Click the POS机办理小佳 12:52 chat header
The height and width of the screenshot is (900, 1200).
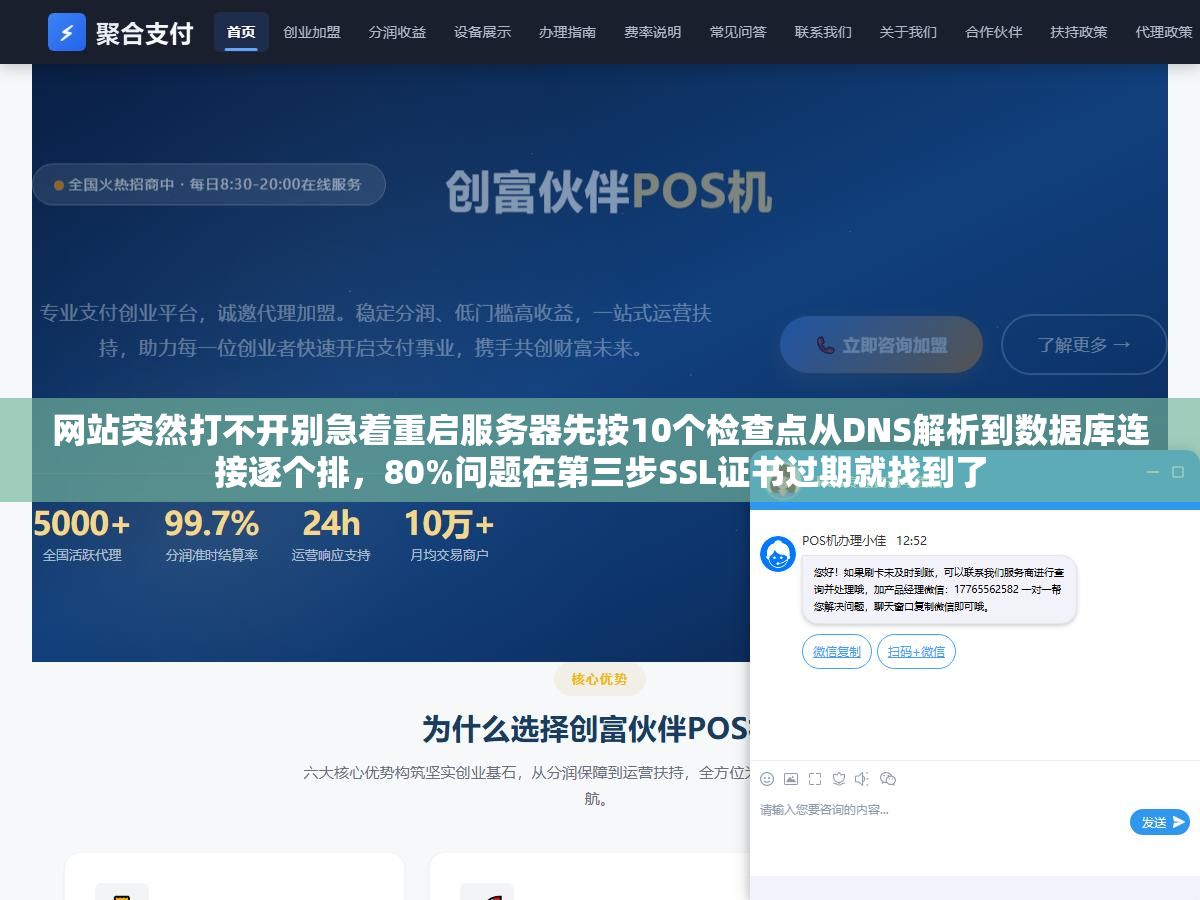click(x=864, y=541)
